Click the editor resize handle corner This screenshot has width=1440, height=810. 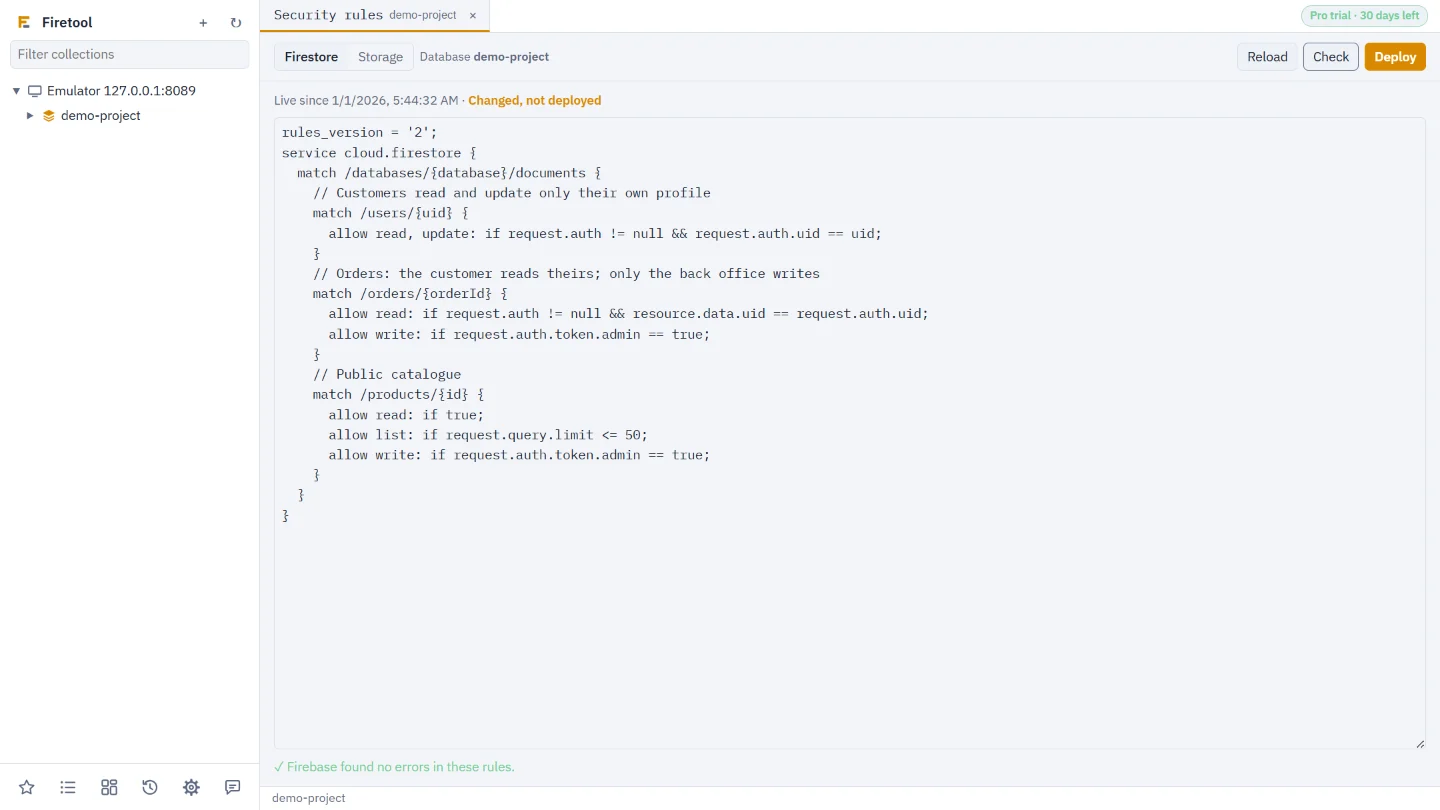coord(1419,743)
